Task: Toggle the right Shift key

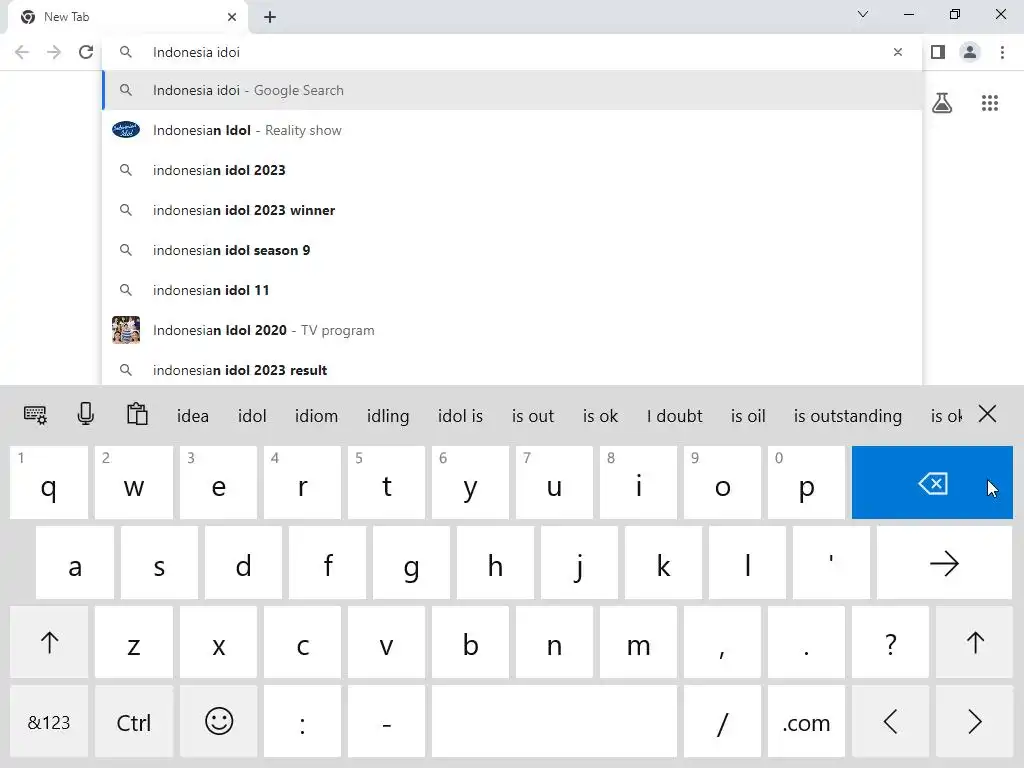Action: point(974,643)
